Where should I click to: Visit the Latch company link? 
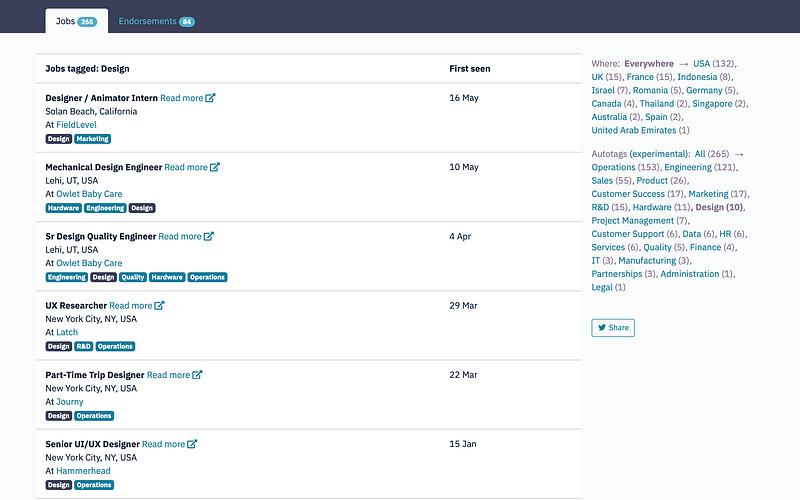click(x=67, y=332)
